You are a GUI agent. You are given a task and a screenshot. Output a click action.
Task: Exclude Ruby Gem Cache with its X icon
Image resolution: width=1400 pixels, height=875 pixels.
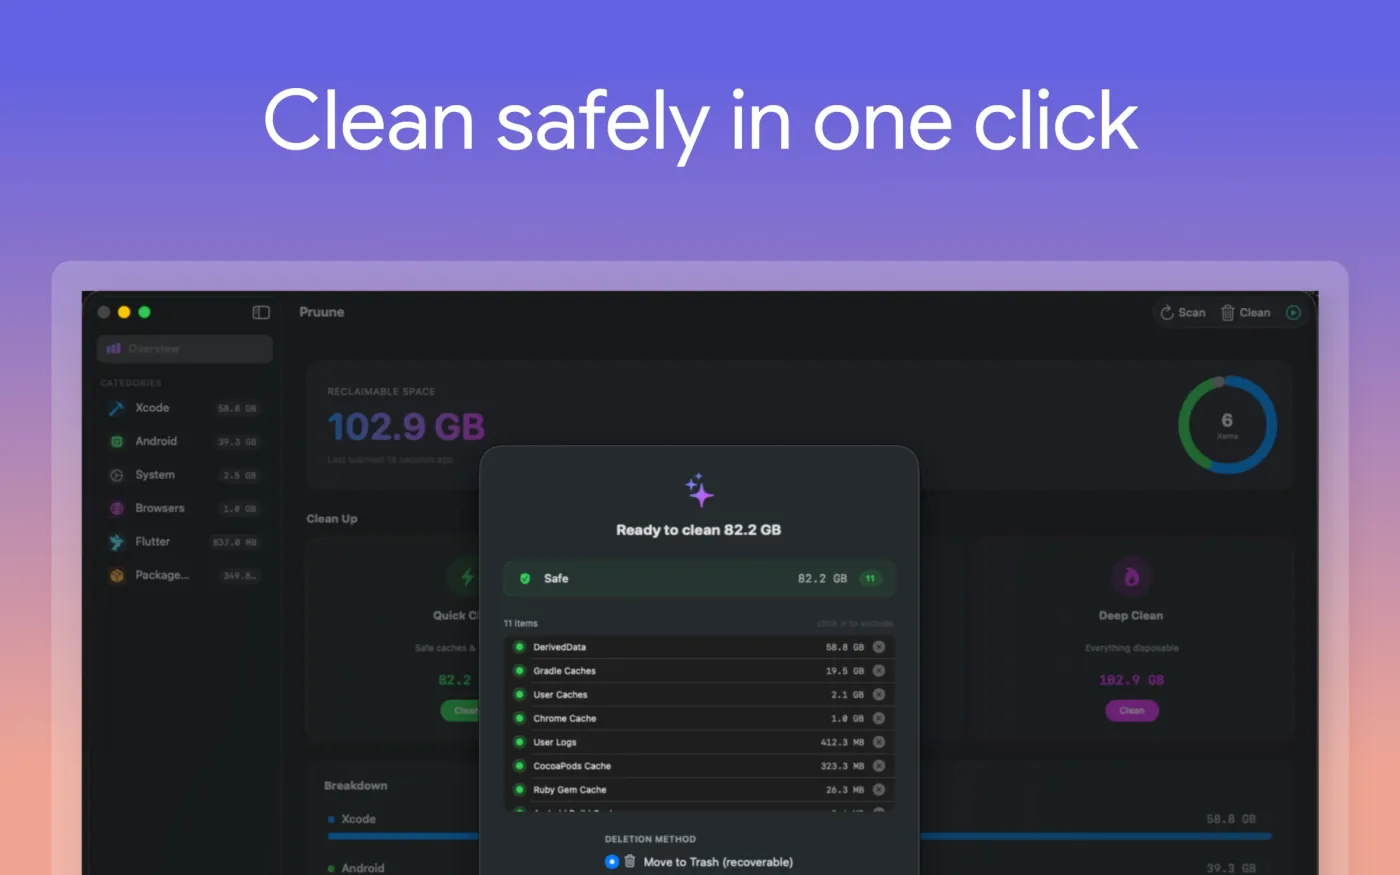[879, 790]
